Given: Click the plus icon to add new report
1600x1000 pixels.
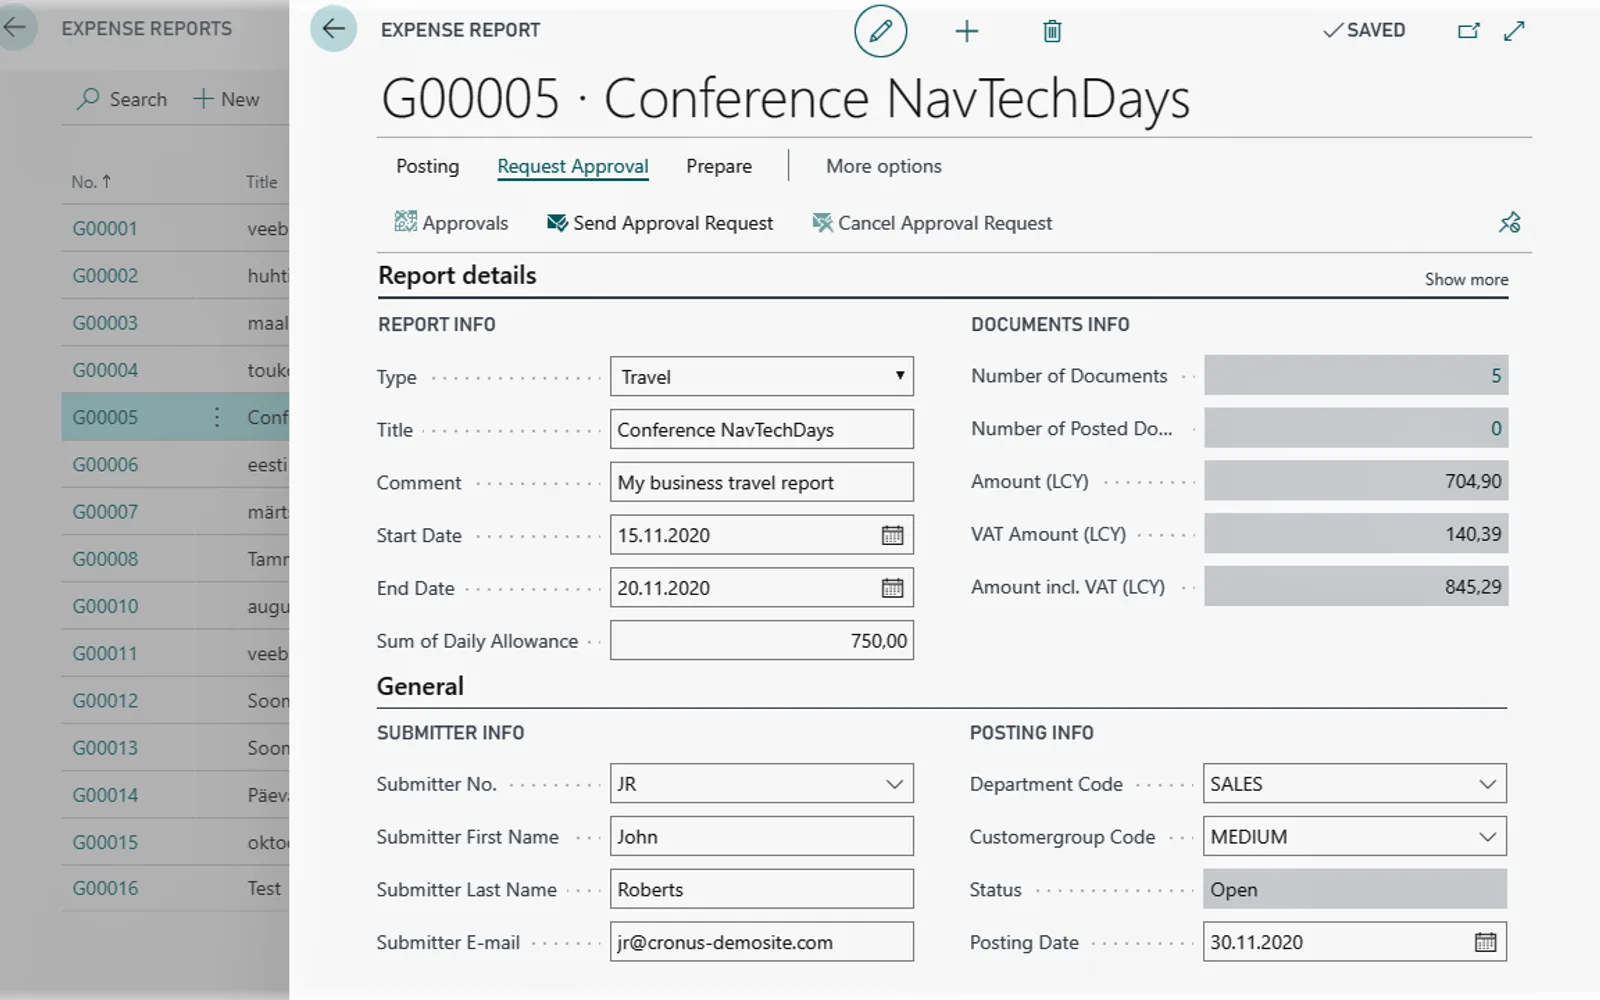Looking at the screenshot, I should click(966, 31).
